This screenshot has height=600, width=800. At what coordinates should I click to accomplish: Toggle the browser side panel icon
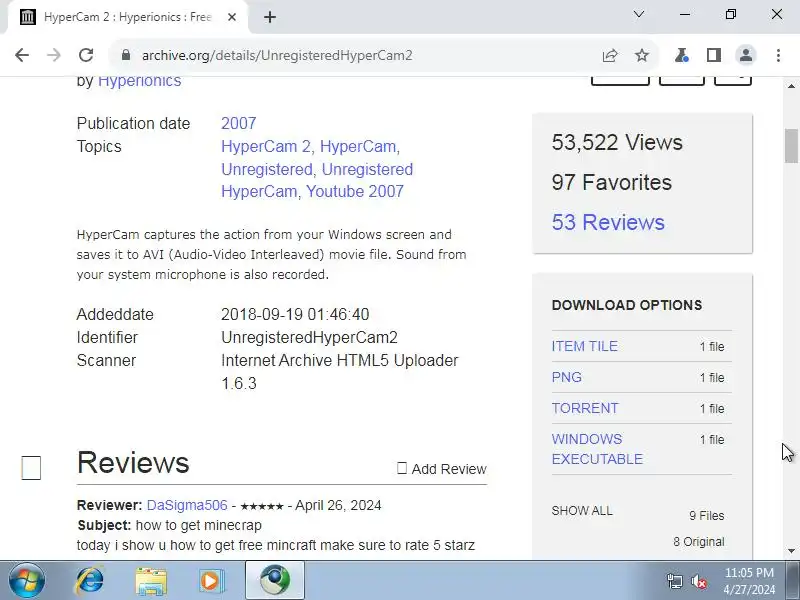tap(714, 55)
